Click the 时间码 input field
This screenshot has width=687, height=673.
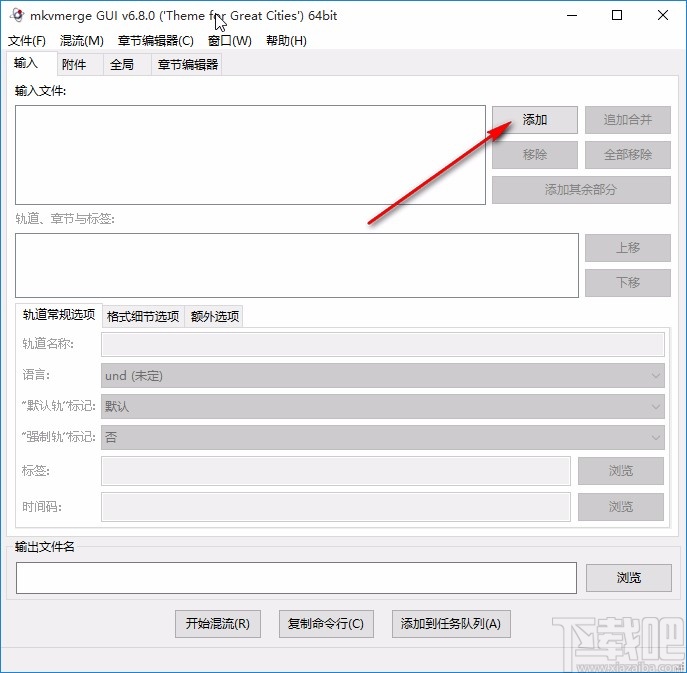coord(336,507)
